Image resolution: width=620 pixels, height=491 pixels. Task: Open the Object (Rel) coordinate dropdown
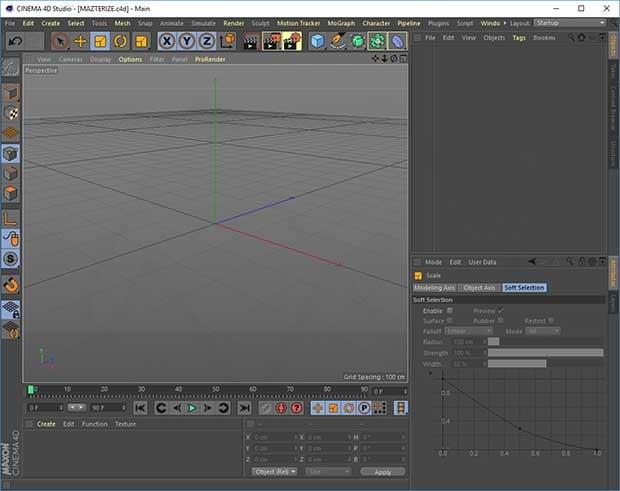[x=275, y=472]
